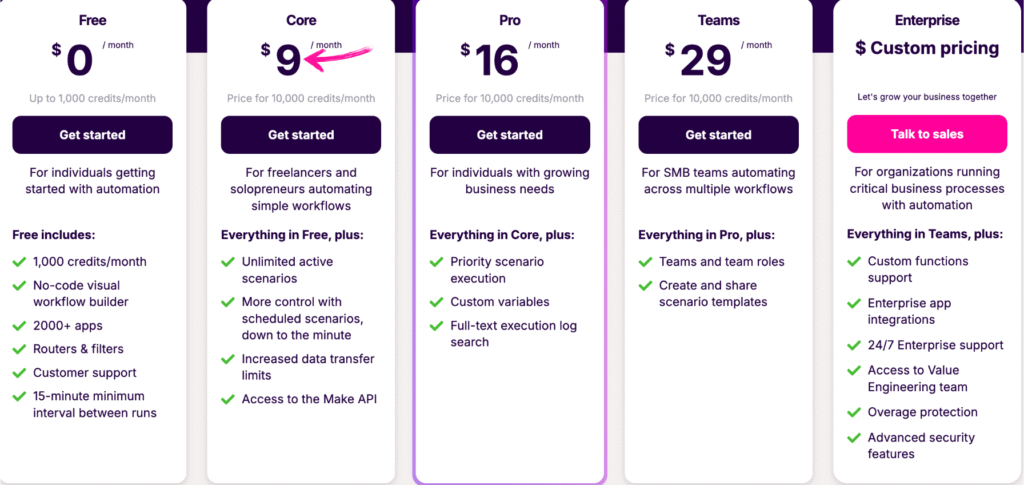Screen dimensions: 1024x485
Task: Click checkmark beside Routers & filters
Action: 19,349
